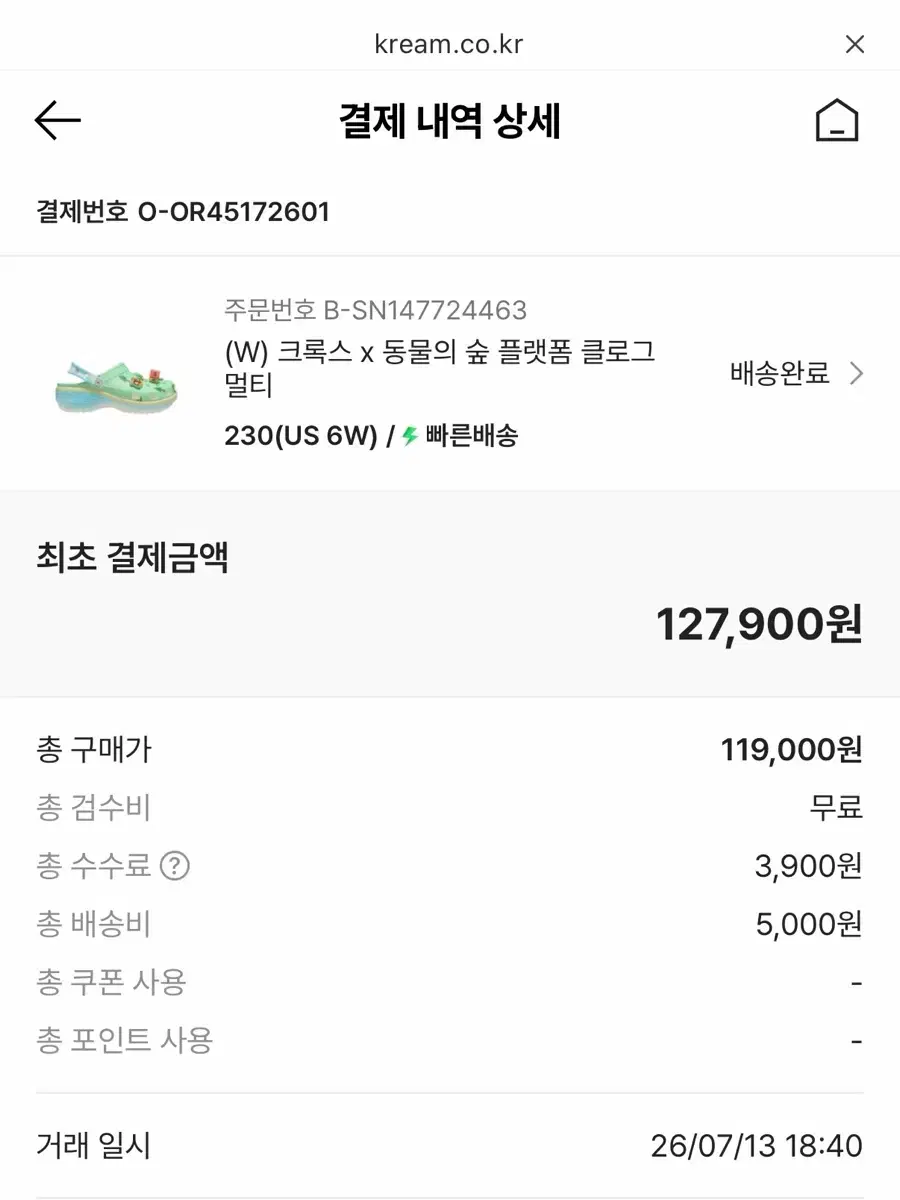
Task: Tap the 총 배송비 5,000원 row
Action: click(449, 924)
